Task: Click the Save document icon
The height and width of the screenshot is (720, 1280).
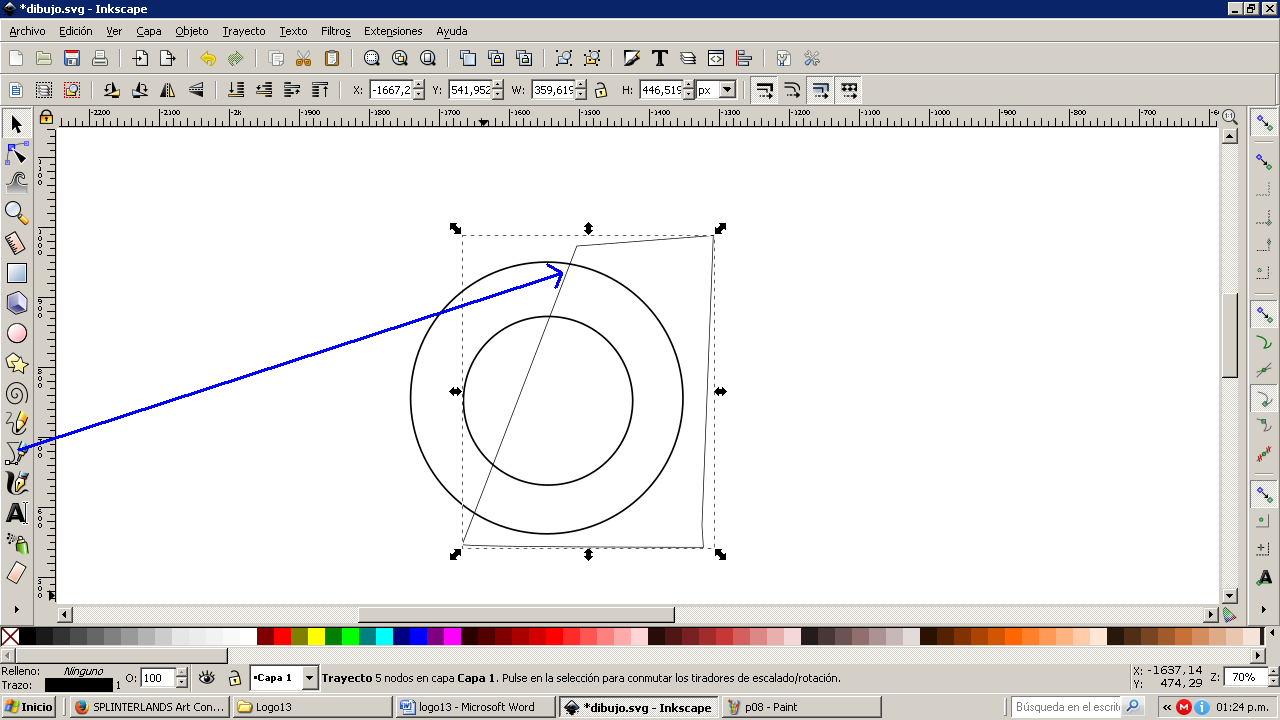Action: coord(72,58)
